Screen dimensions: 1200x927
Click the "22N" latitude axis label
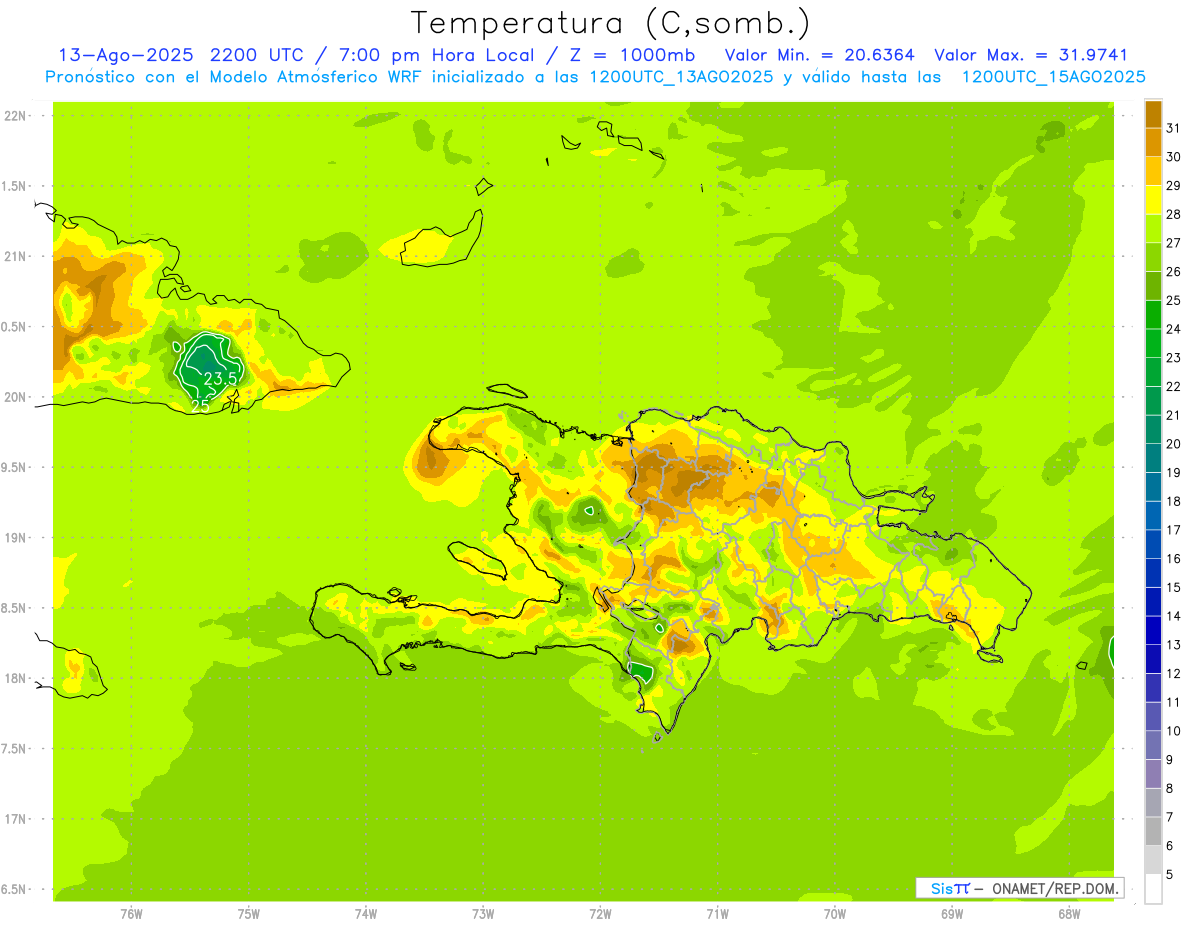(15, 116)
